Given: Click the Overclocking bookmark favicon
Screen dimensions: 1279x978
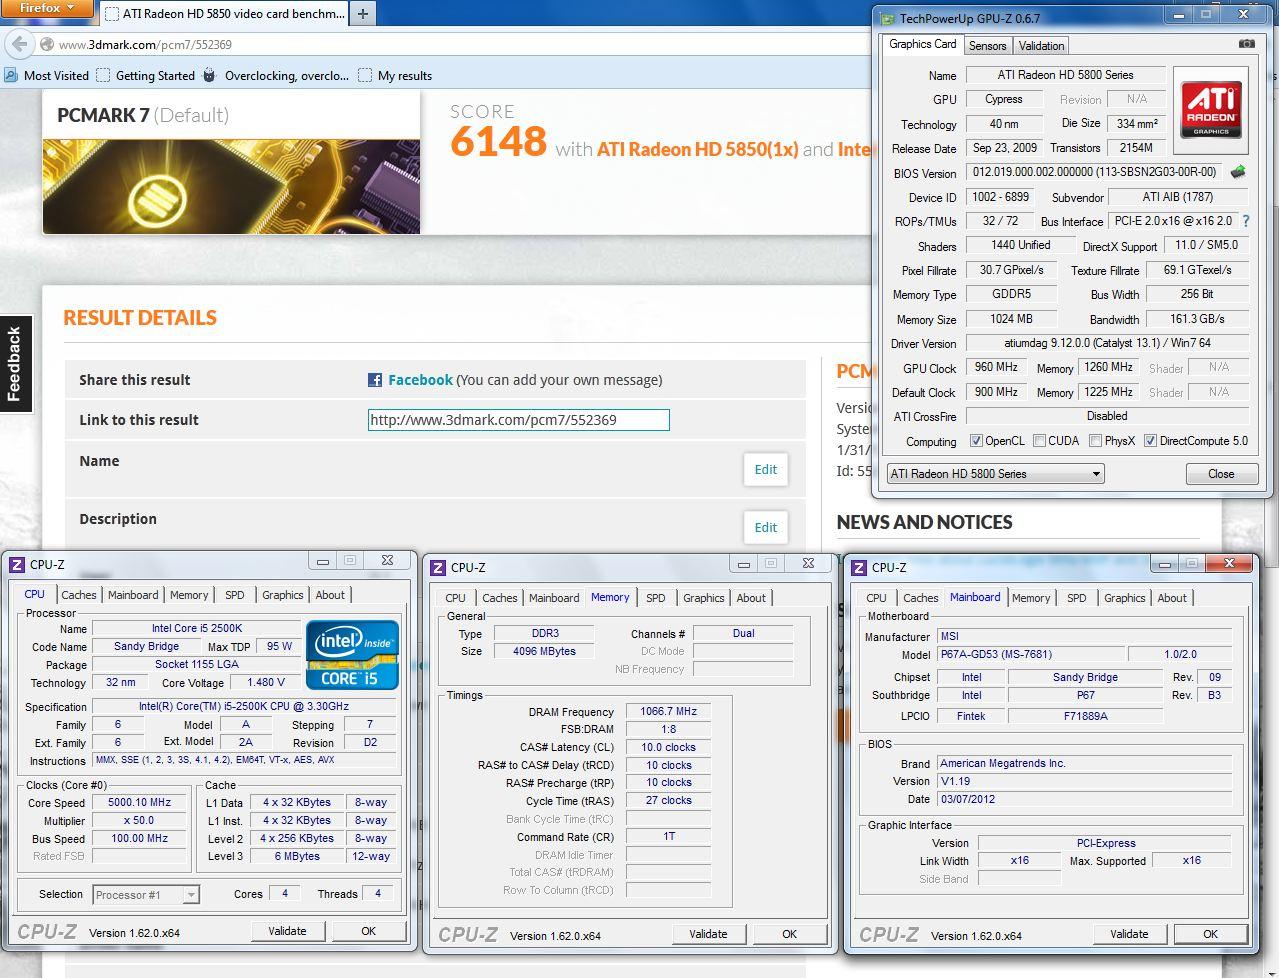Looking at the screenshot, I should click(209, 75).
